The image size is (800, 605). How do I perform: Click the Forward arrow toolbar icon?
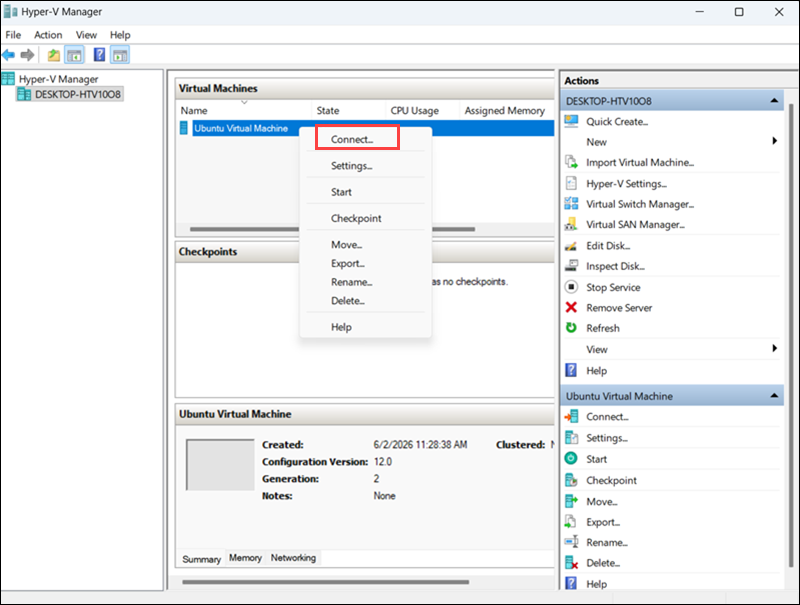coord(28,55)
